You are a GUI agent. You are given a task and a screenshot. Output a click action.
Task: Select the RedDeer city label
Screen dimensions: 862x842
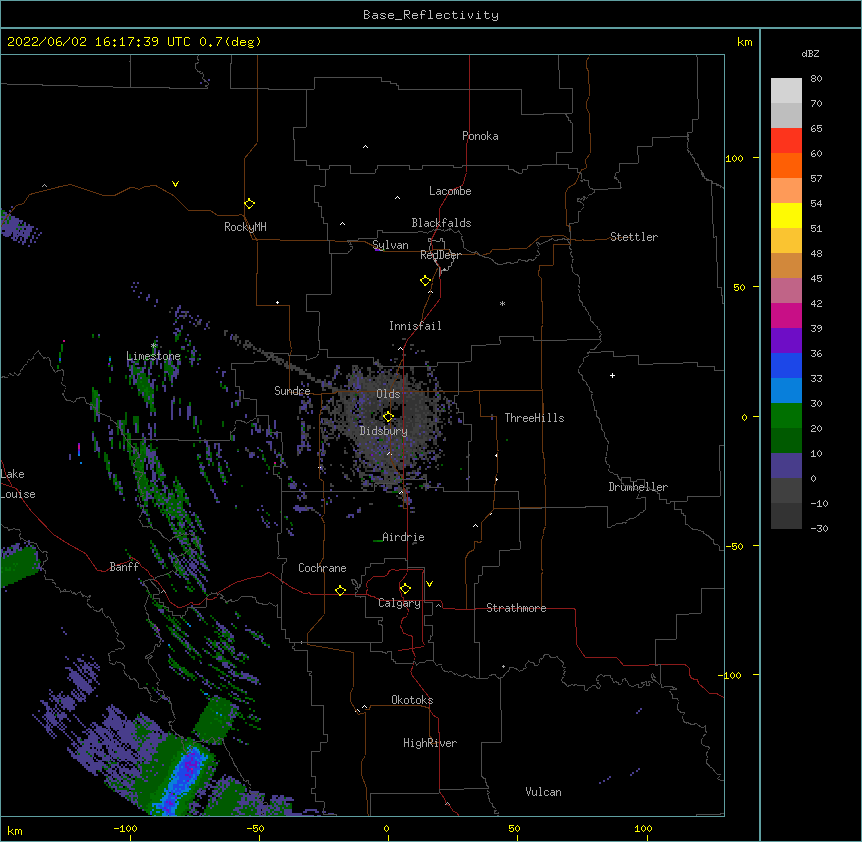point(440,255)
